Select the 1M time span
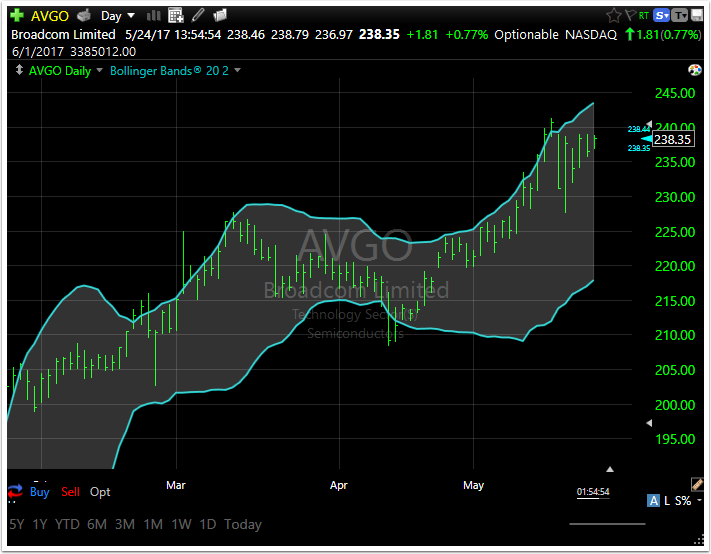The width and height of the screenshot is (711, 554). [x=153, y=525]
